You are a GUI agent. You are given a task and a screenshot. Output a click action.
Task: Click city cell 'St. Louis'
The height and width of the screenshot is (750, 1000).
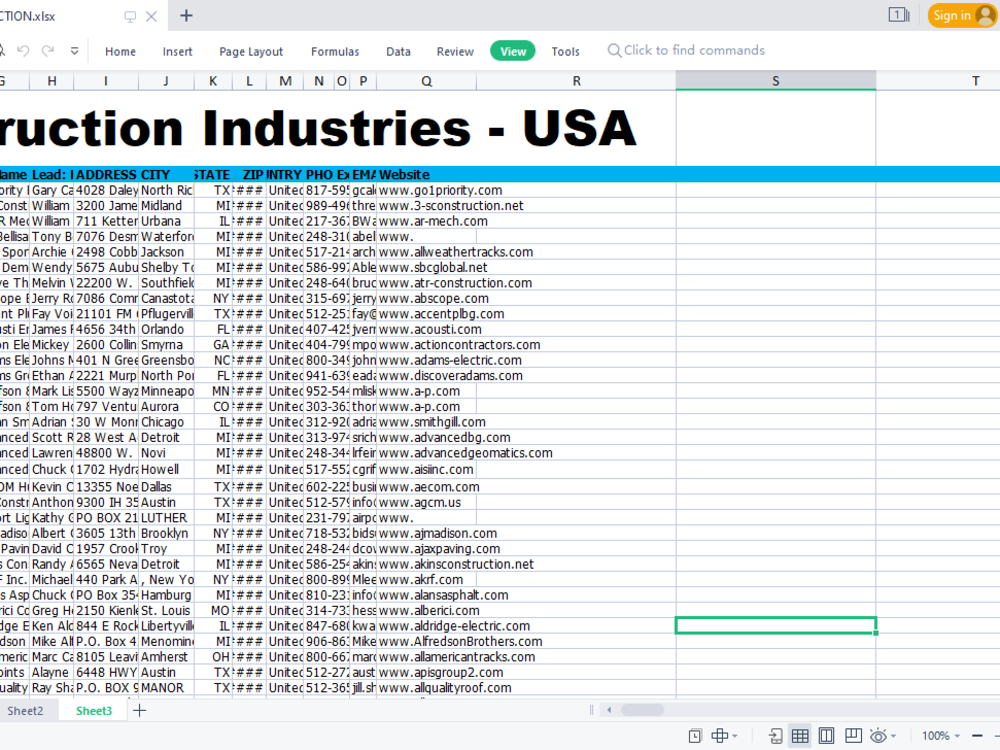click(x=166, y=610)
